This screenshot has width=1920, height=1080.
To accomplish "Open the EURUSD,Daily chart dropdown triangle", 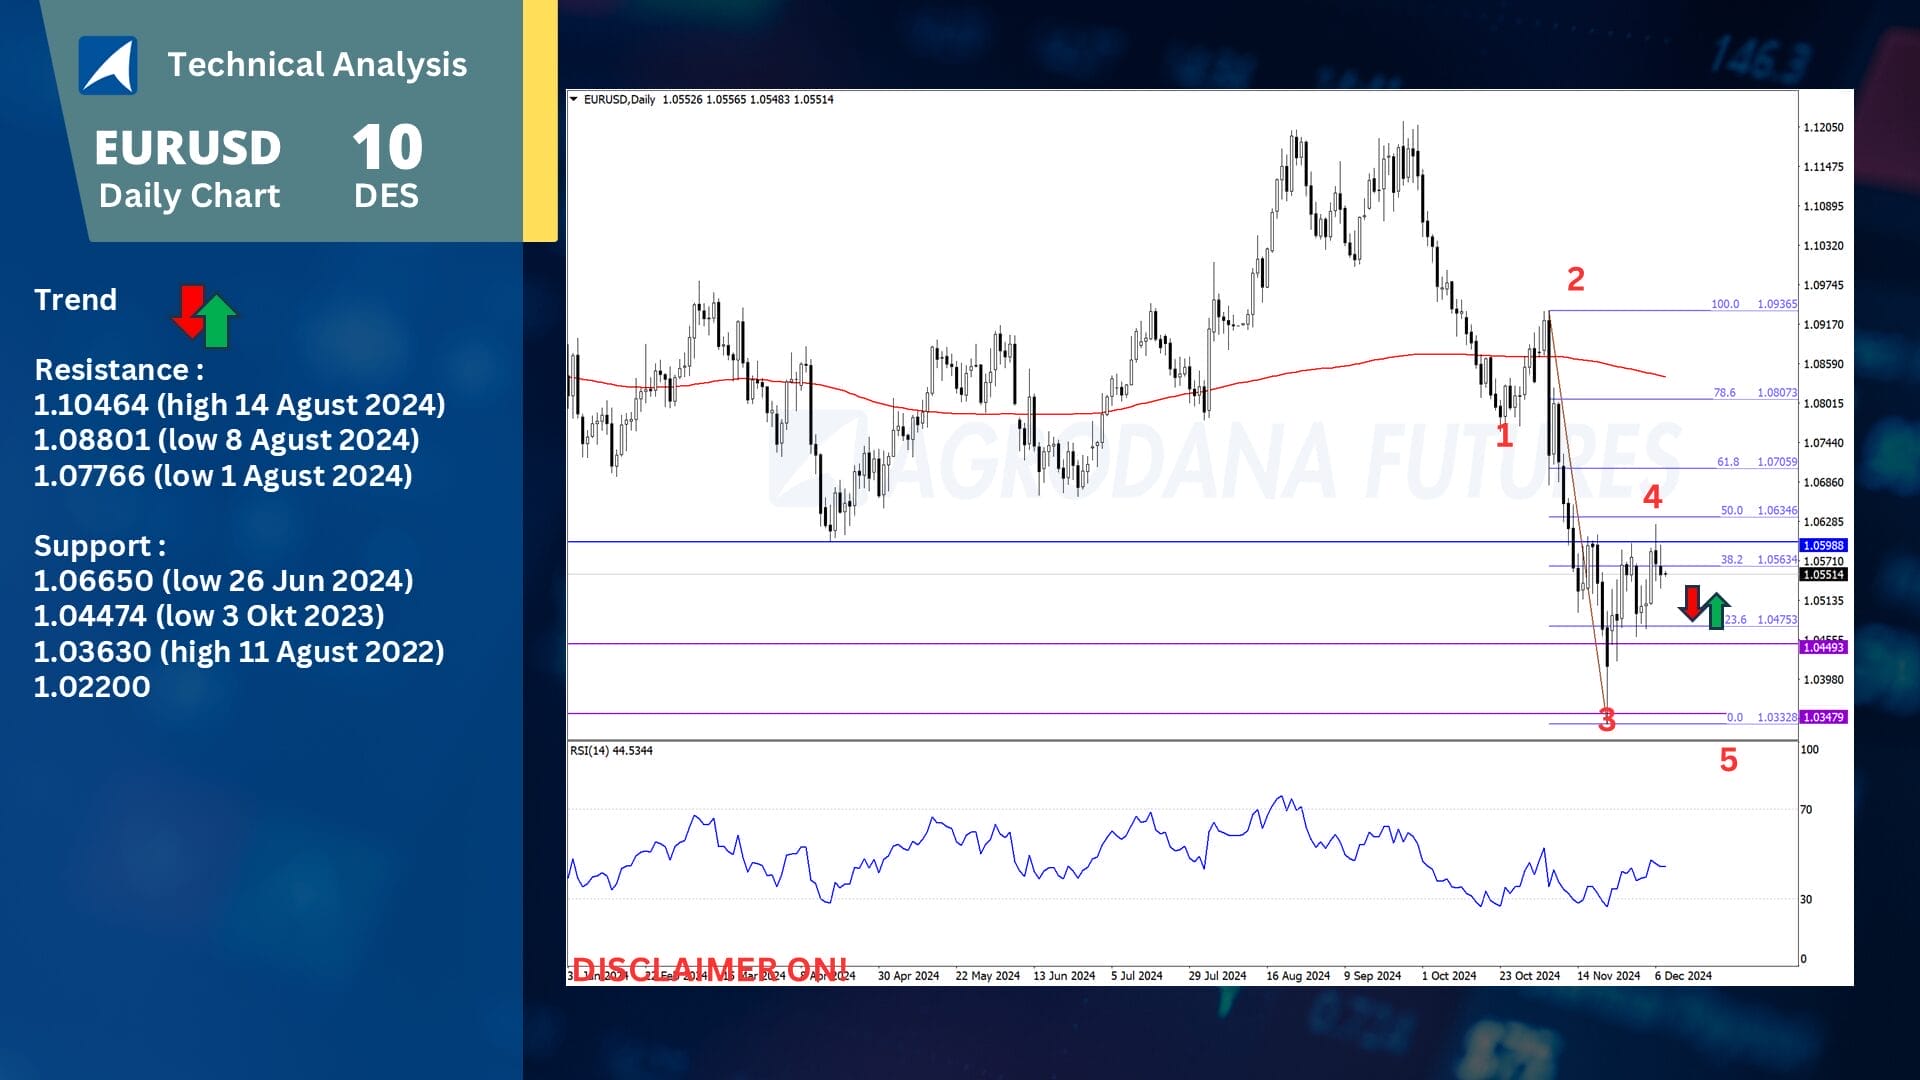I will 573,99.
